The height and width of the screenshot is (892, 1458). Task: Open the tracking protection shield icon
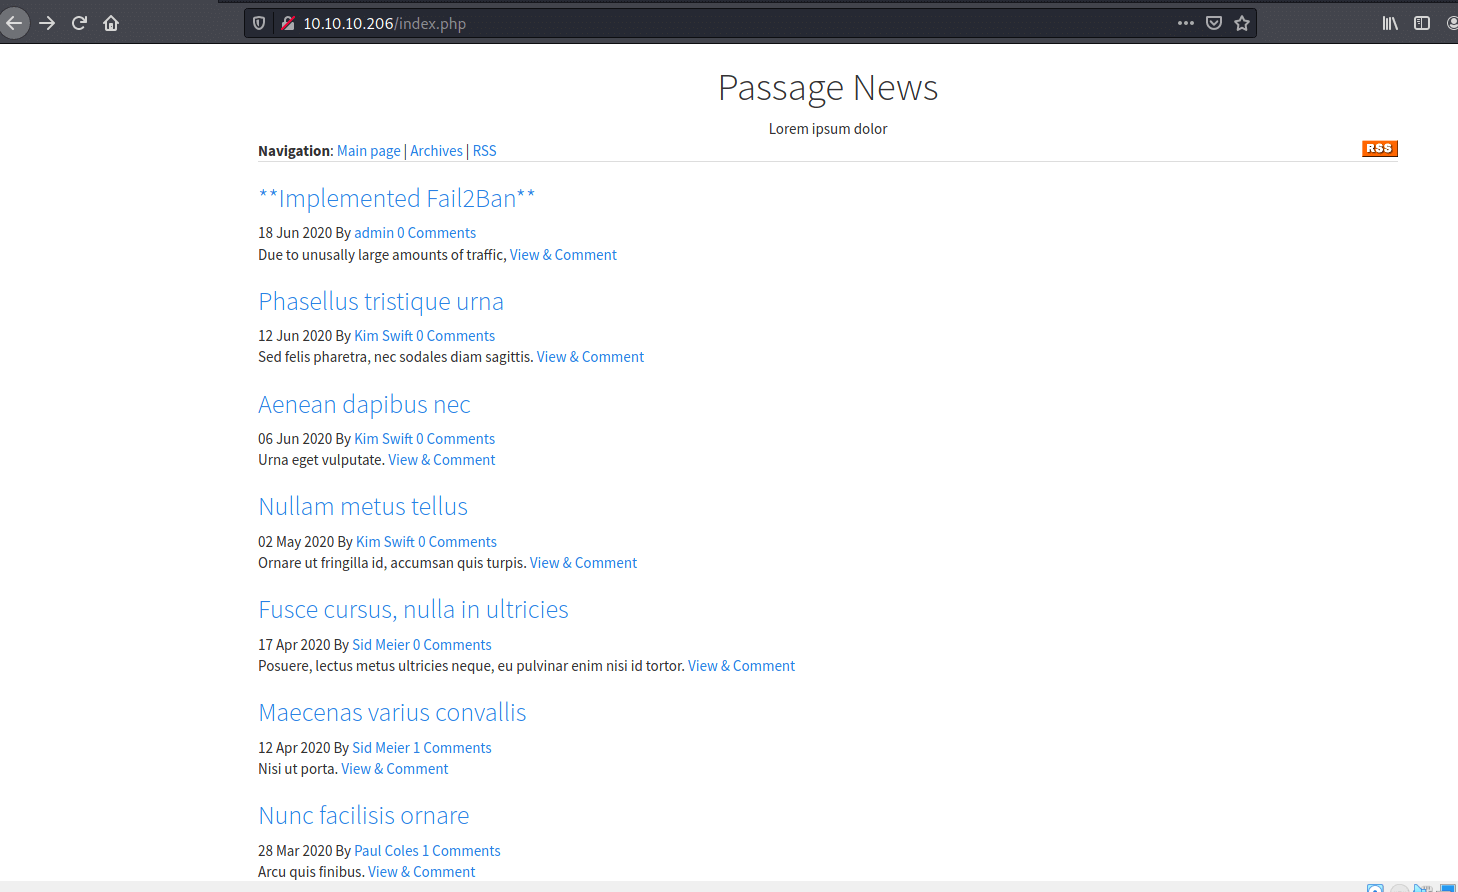point(259,23)
